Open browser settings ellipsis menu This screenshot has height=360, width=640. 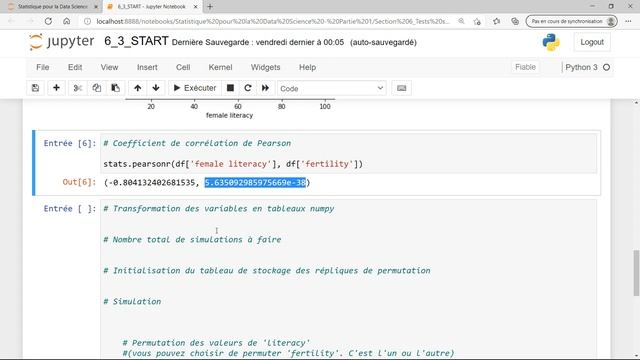tap(628, 21)
